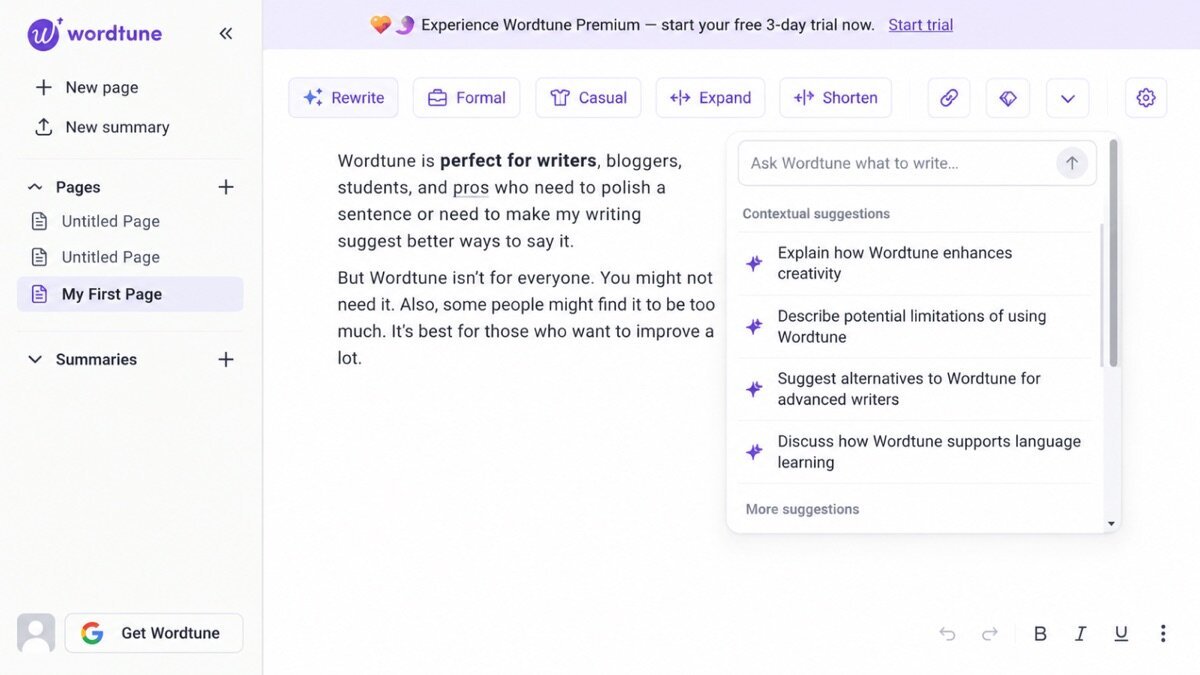Add a summary with Summaries plus icon

(226, 359)
